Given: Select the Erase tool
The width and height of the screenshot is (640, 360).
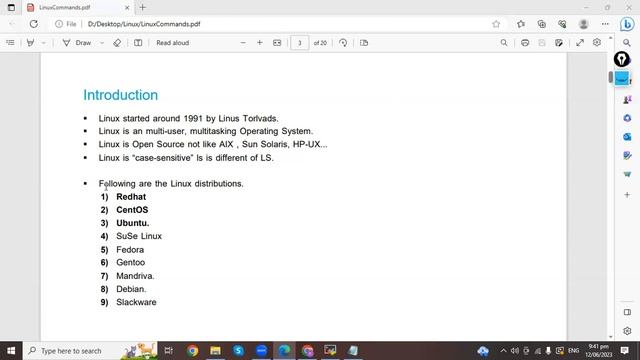Looking at the screenshot, I should point(117,42).
